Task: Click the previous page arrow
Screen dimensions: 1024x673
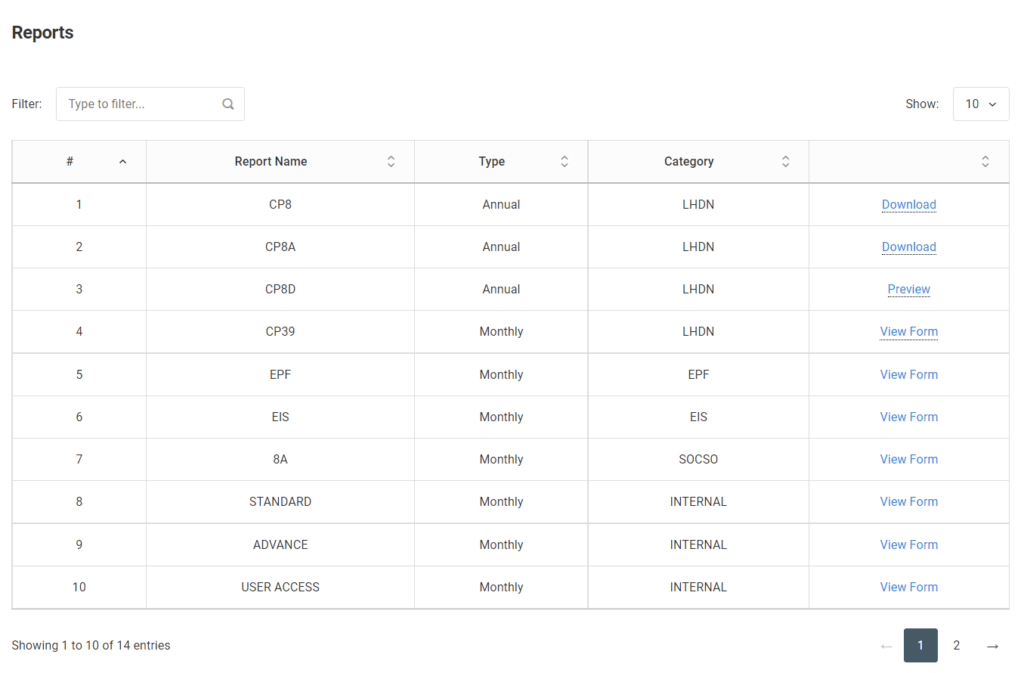Action: [886, 646]
